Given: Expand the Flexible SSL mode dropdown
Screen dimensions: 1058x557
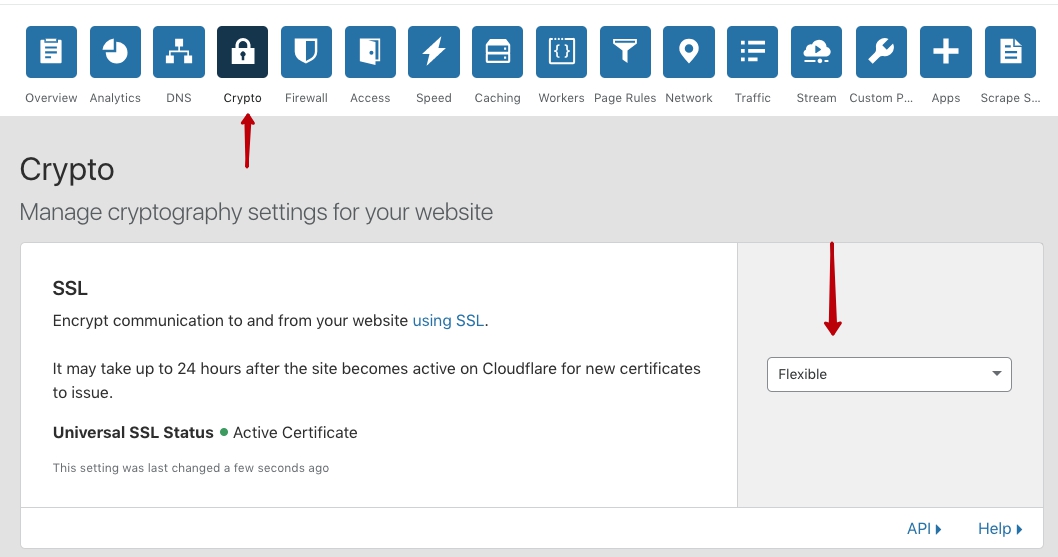Looking at the screenshot, I should coord(889,374).
